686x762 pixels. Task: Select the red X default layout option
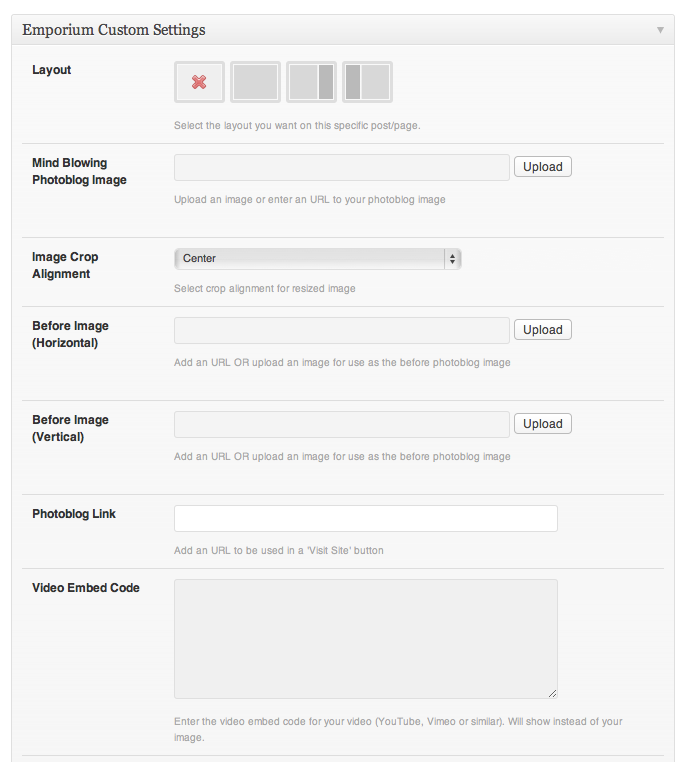pos(199,82)
